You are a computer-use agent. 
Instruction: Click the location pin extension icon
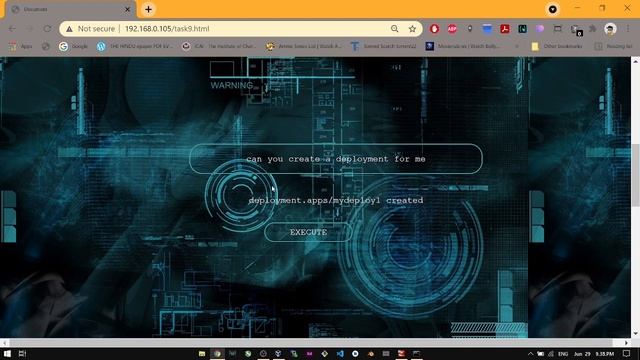click(470, 29)
